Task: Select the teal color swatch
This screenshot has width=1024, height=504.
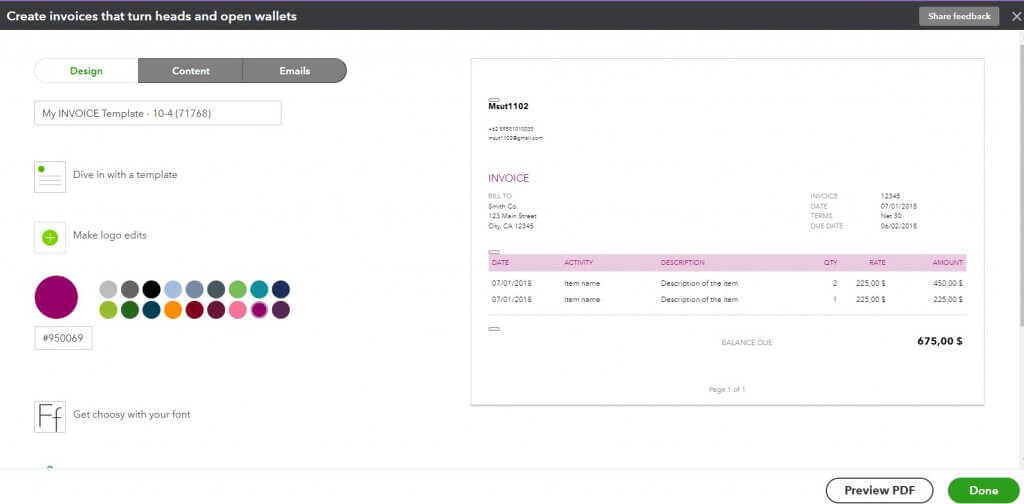Action: (259, 289)
